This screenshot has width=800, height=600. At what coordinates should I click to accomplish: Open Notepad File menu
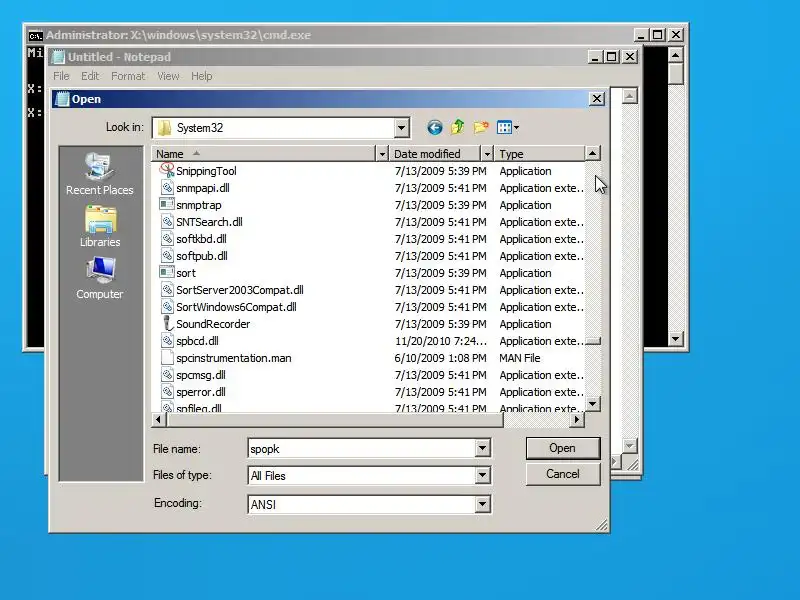[x=61, y=76]
